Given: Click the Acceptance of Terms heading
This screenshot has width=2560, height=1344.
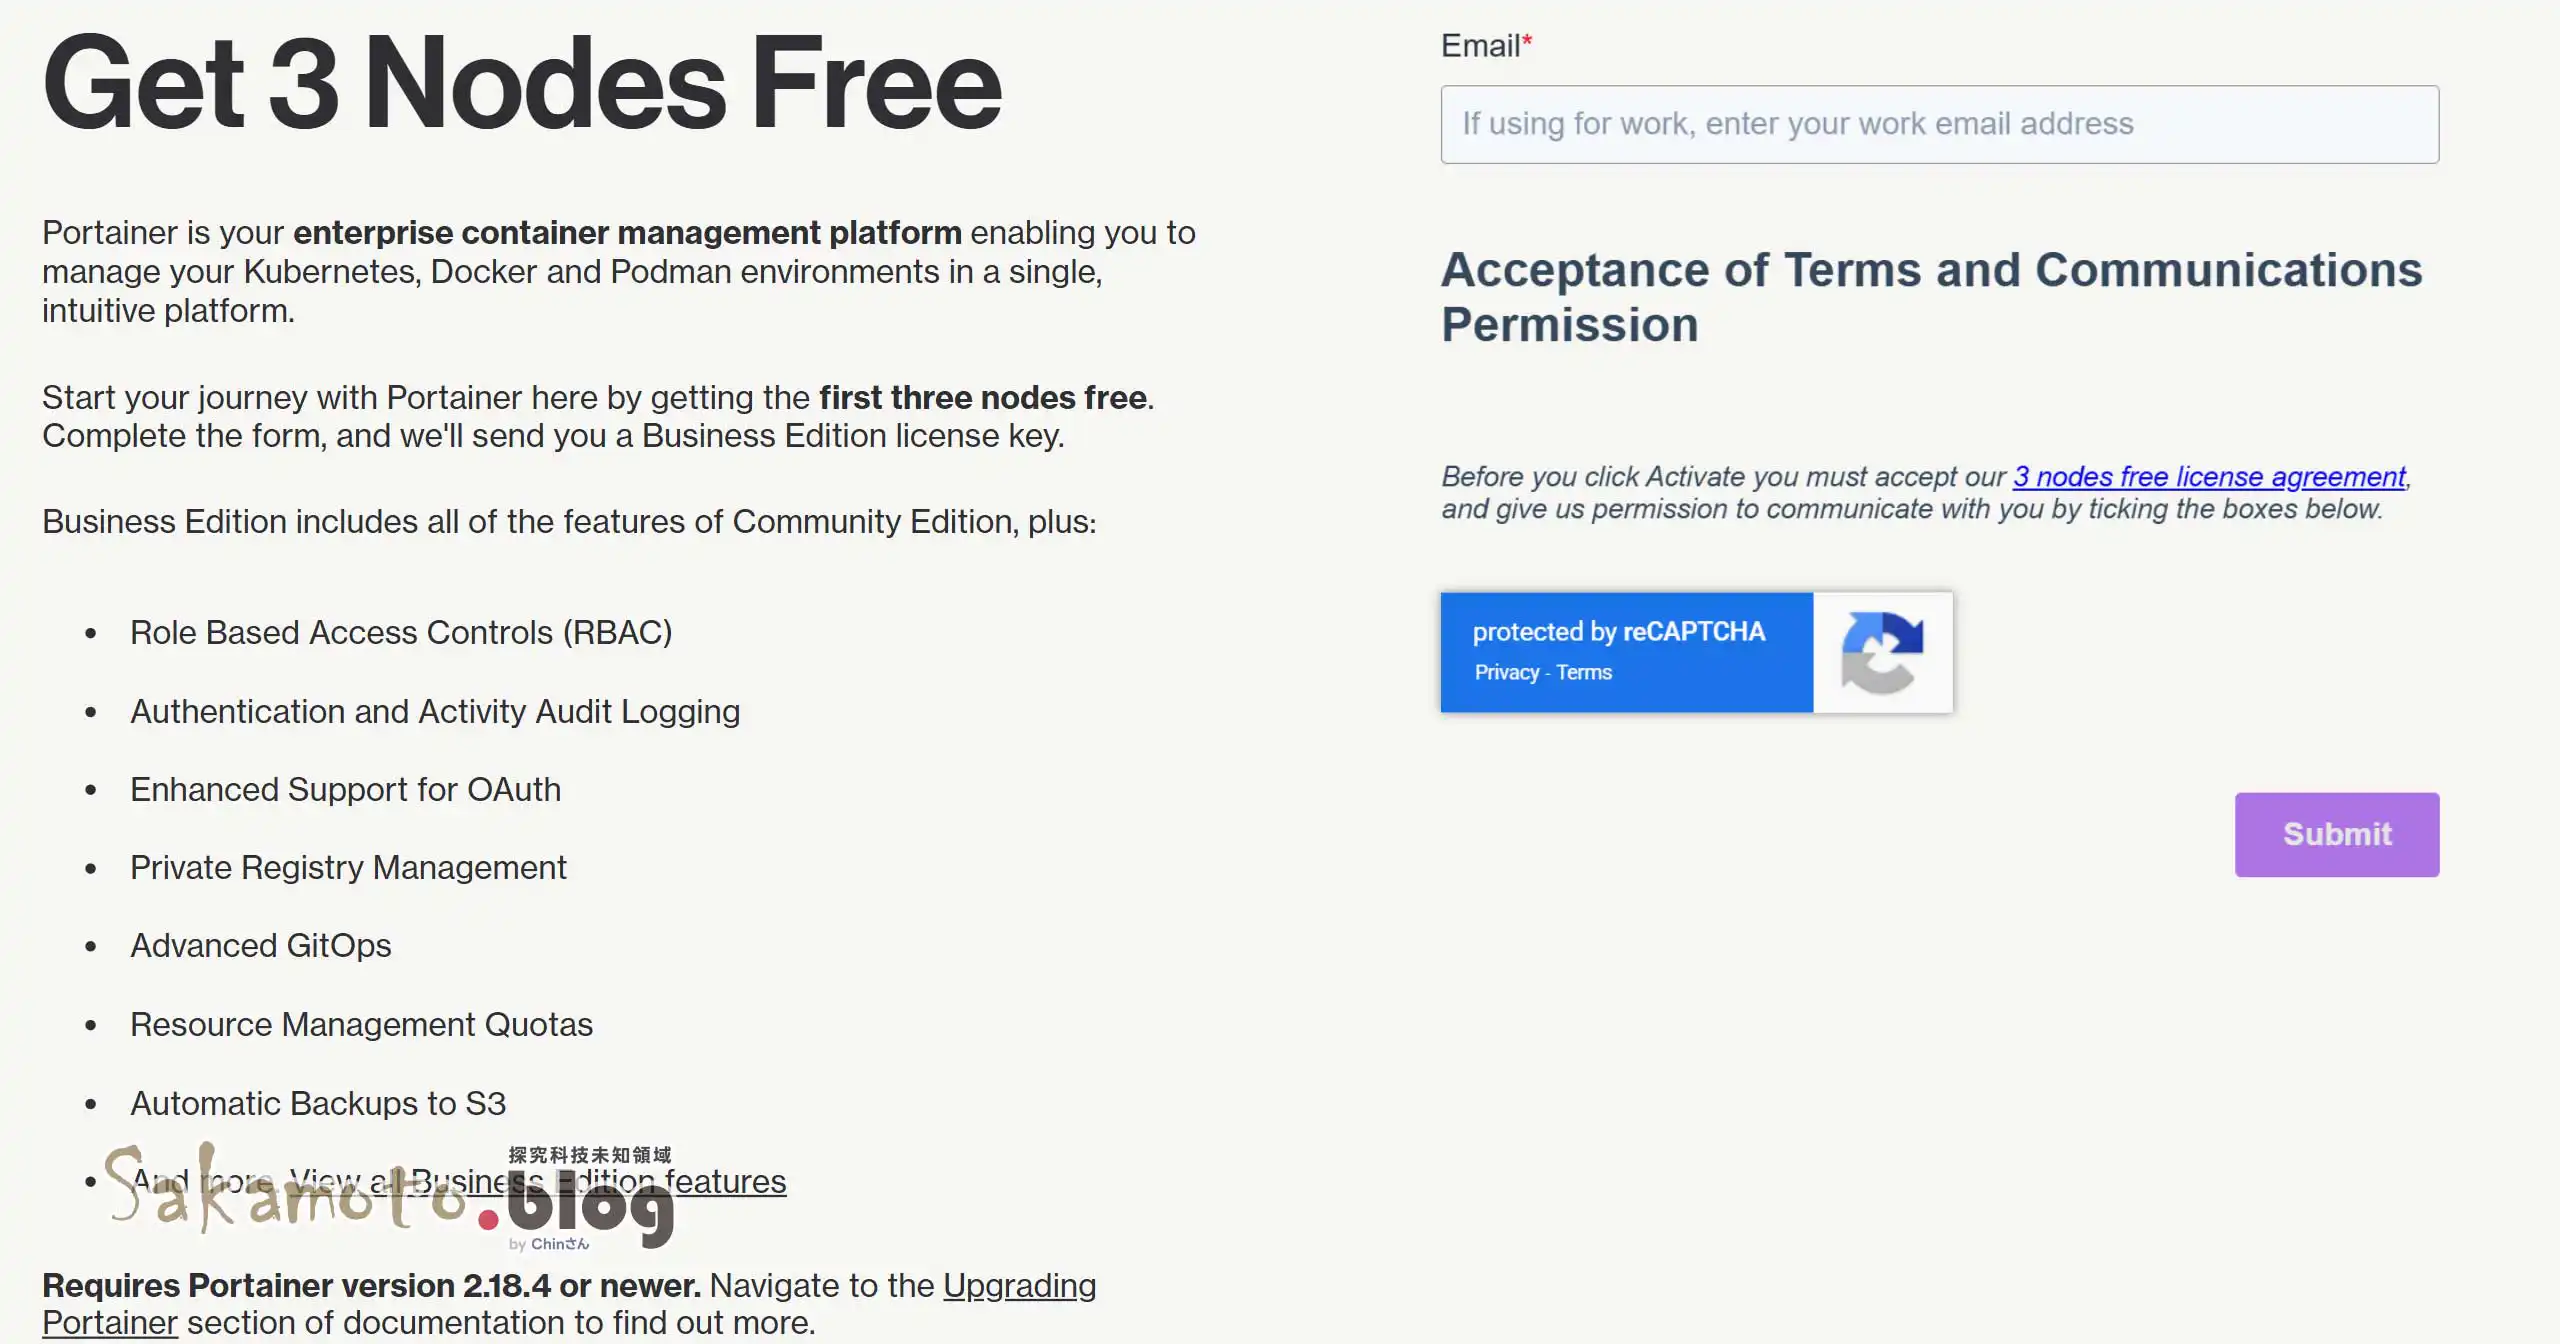Looking at the screenshot, I should tap(1930, 297).
